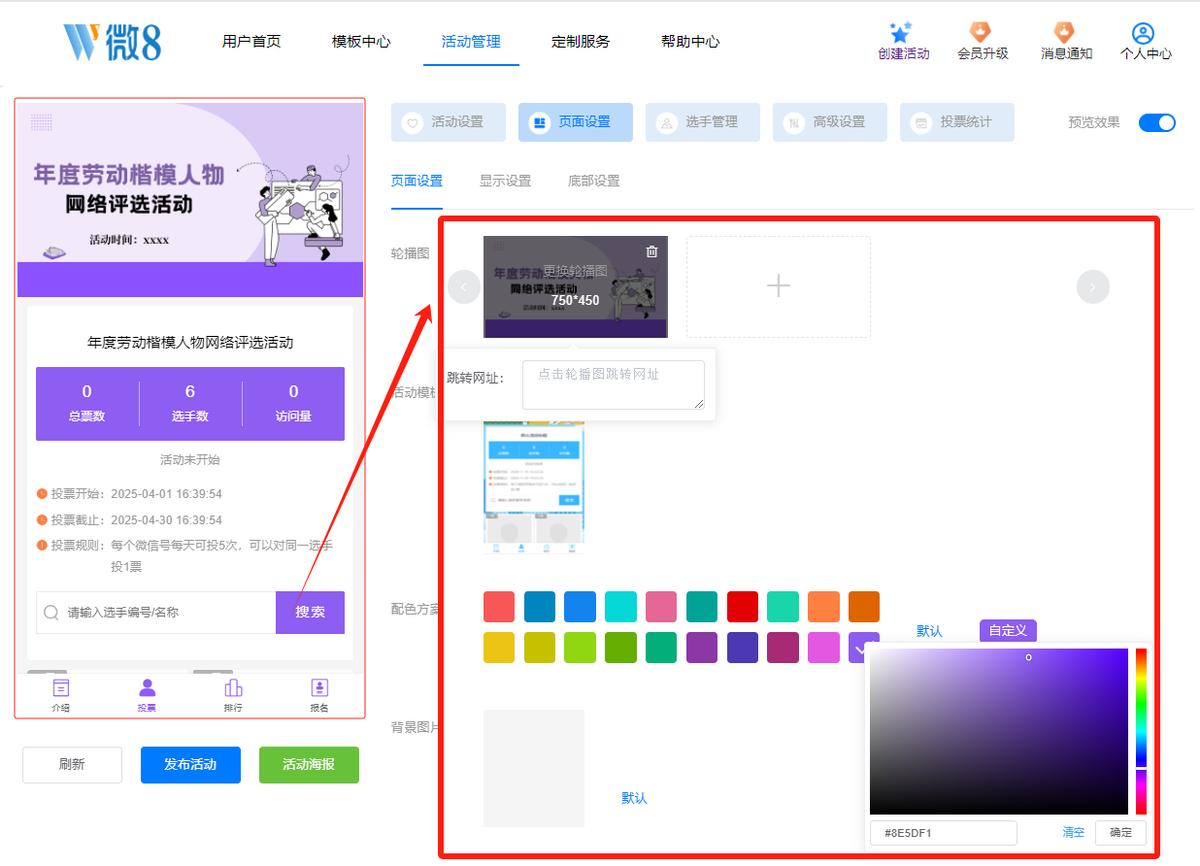Click the purple 搜索 button
Screen dimensions: 1200x866
pyautogui.click(x=310, y=612)
